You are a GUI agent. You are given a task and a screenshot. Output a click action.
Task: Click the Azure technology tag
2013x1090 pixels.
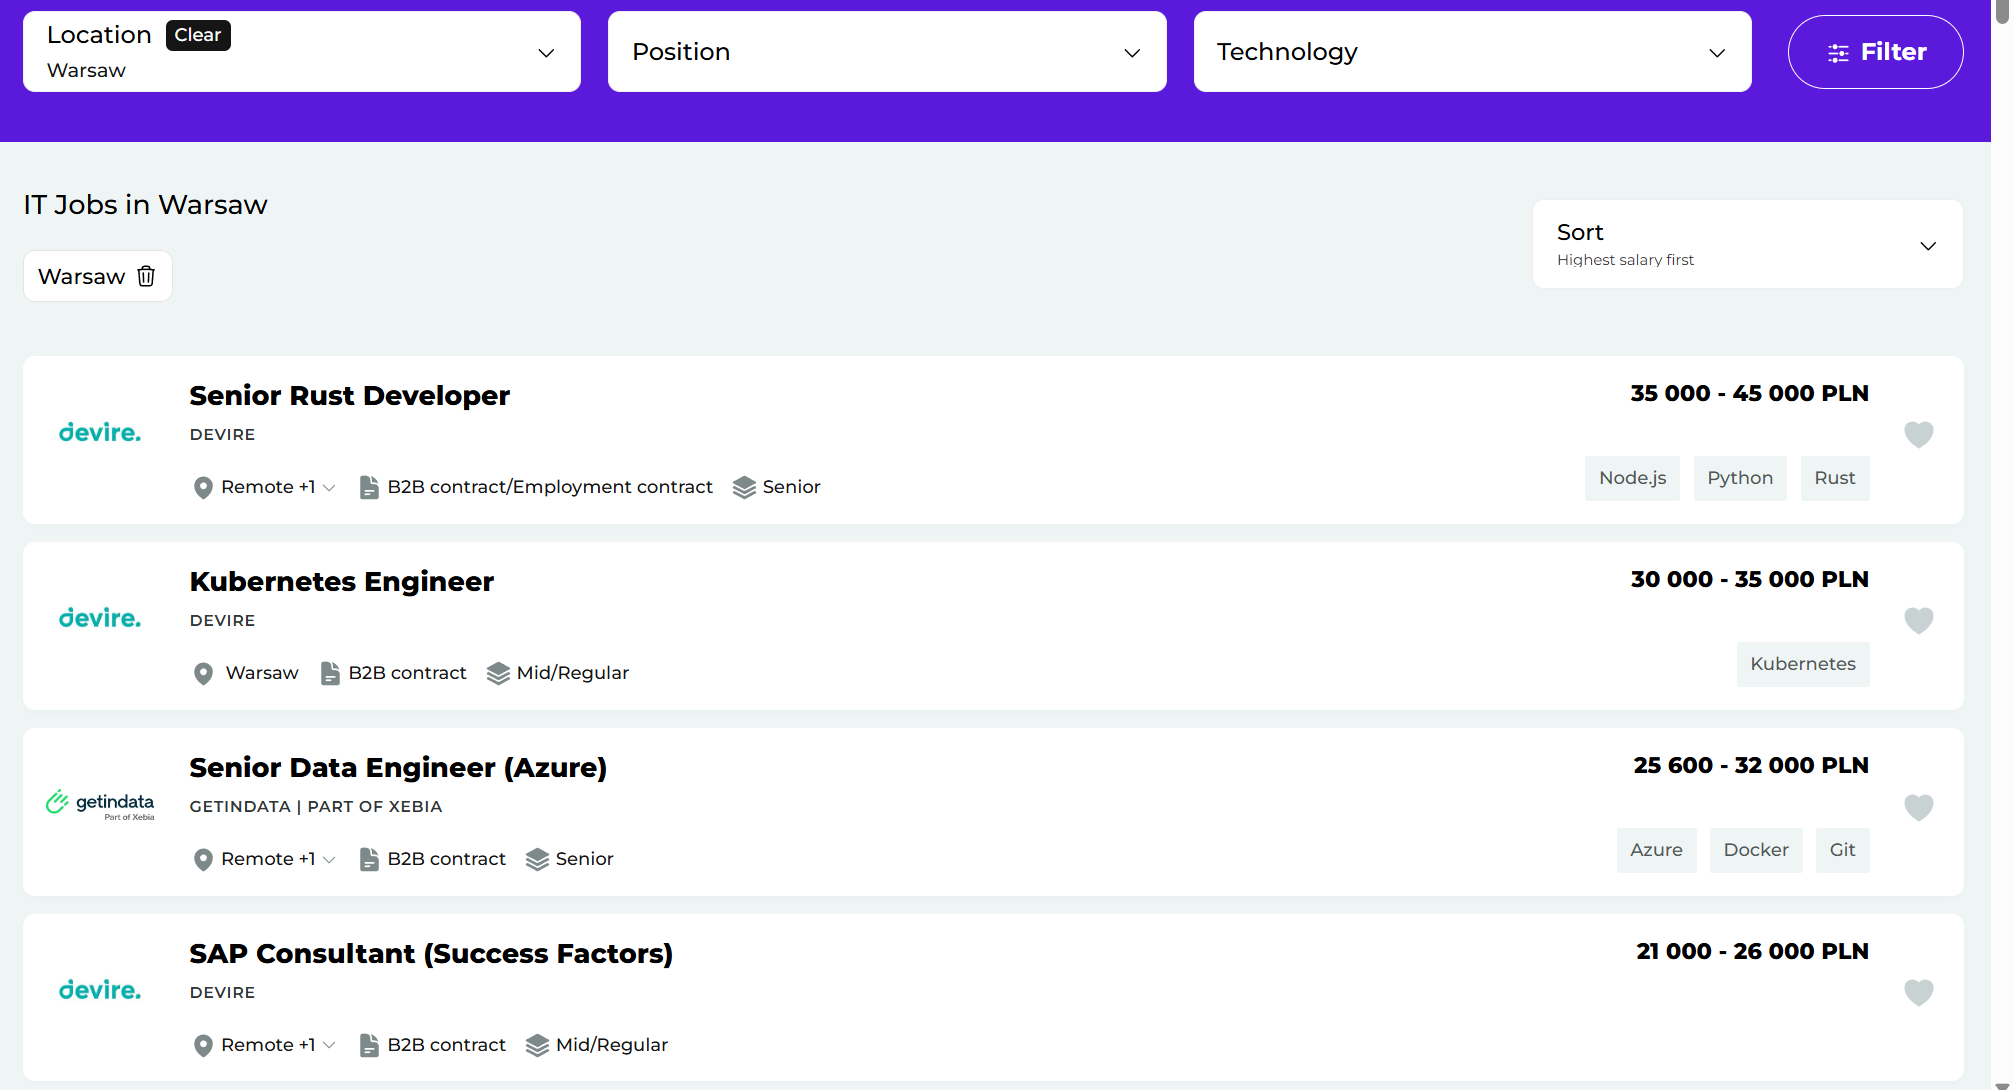(1656, 850)
